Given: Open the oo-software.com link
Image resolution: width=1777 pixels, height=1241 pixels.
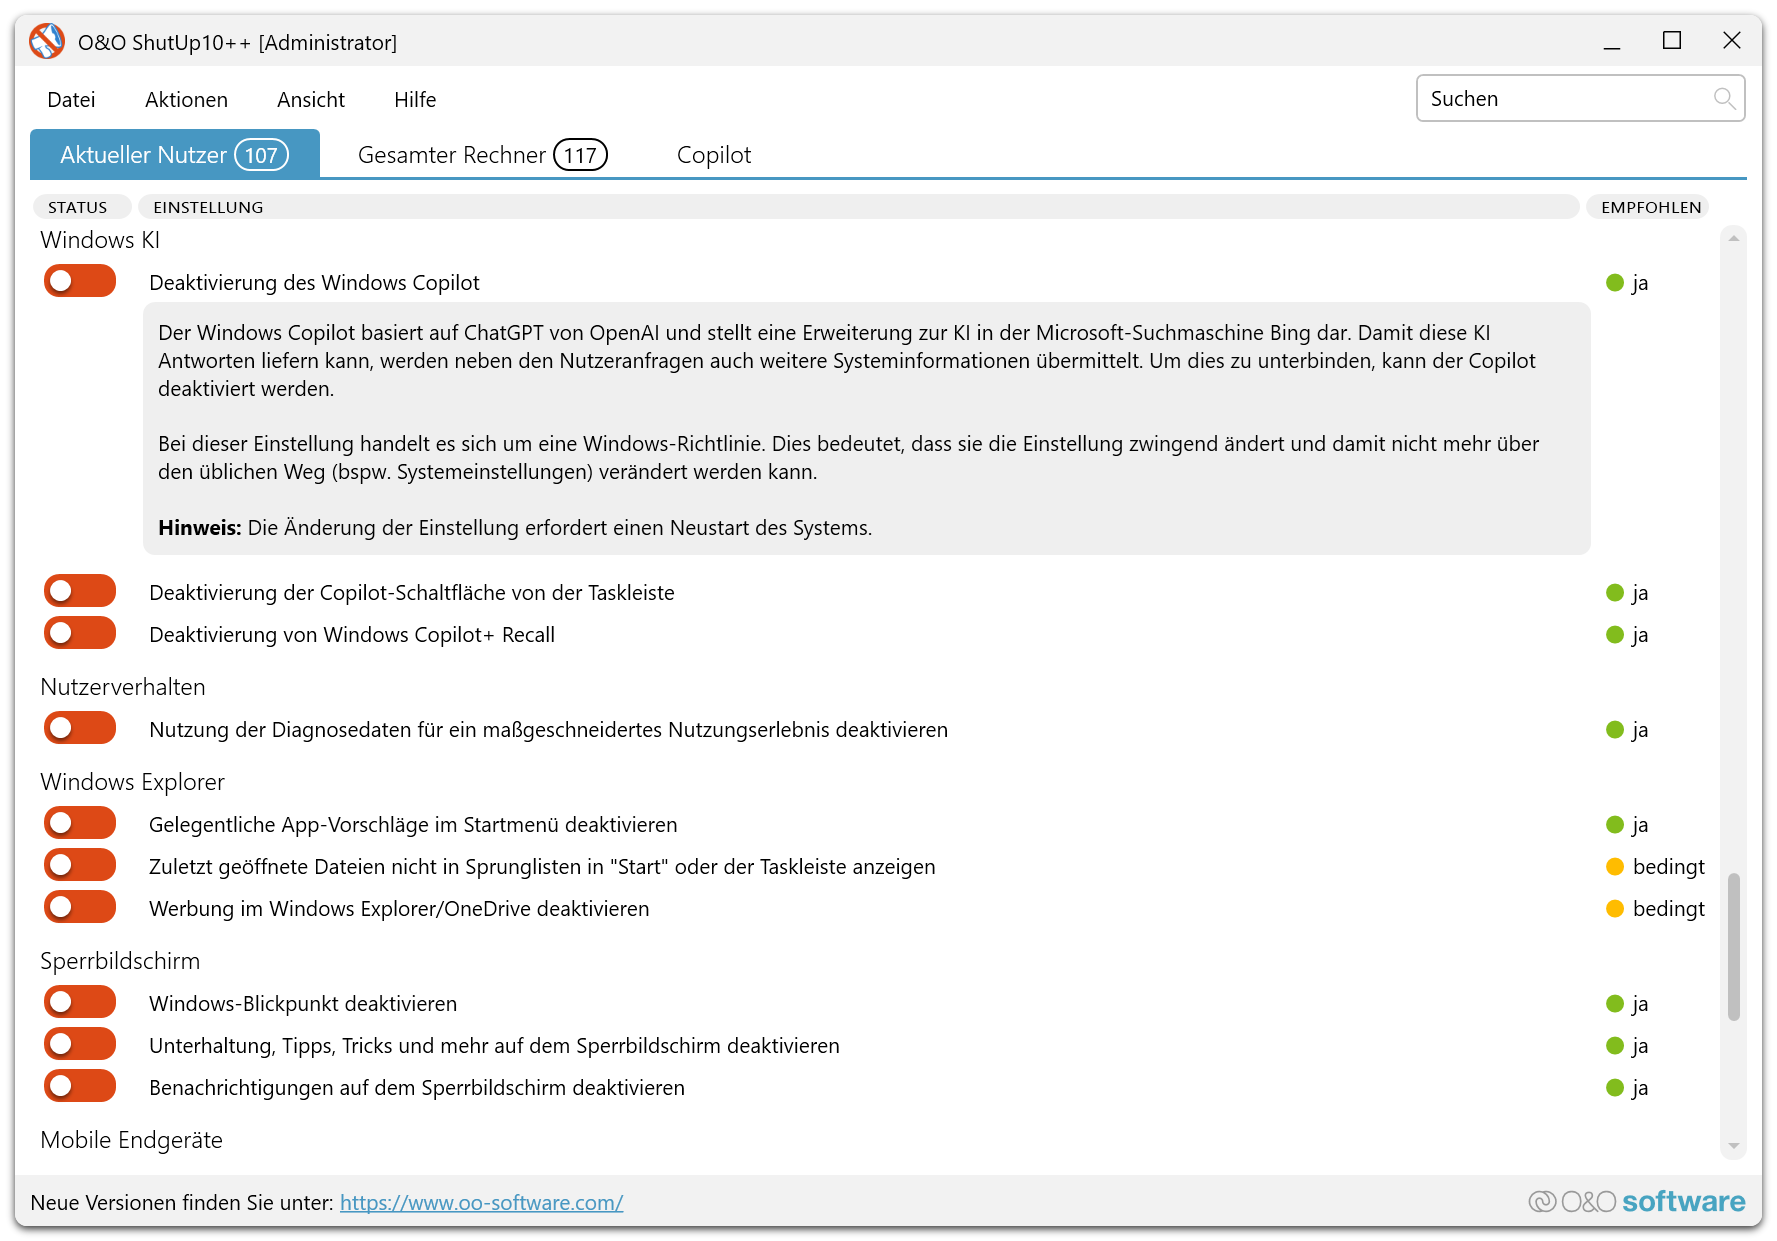Looking at the screenshot, I should tap(481, 1203).
